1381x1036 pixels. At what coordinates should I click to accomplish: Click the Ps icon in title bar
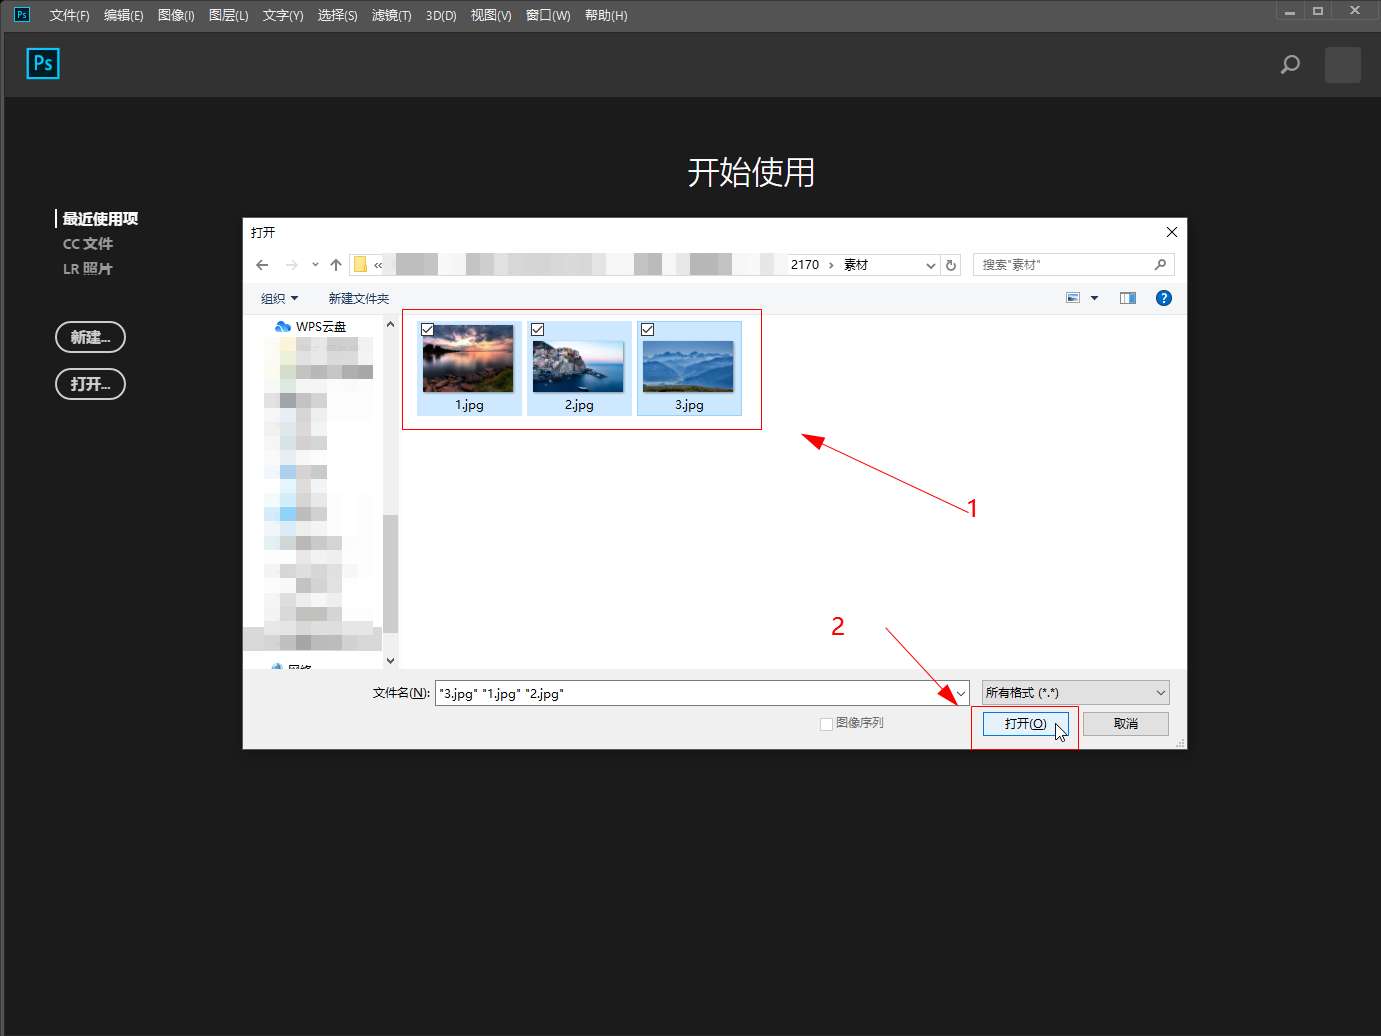tap(22, 15)
